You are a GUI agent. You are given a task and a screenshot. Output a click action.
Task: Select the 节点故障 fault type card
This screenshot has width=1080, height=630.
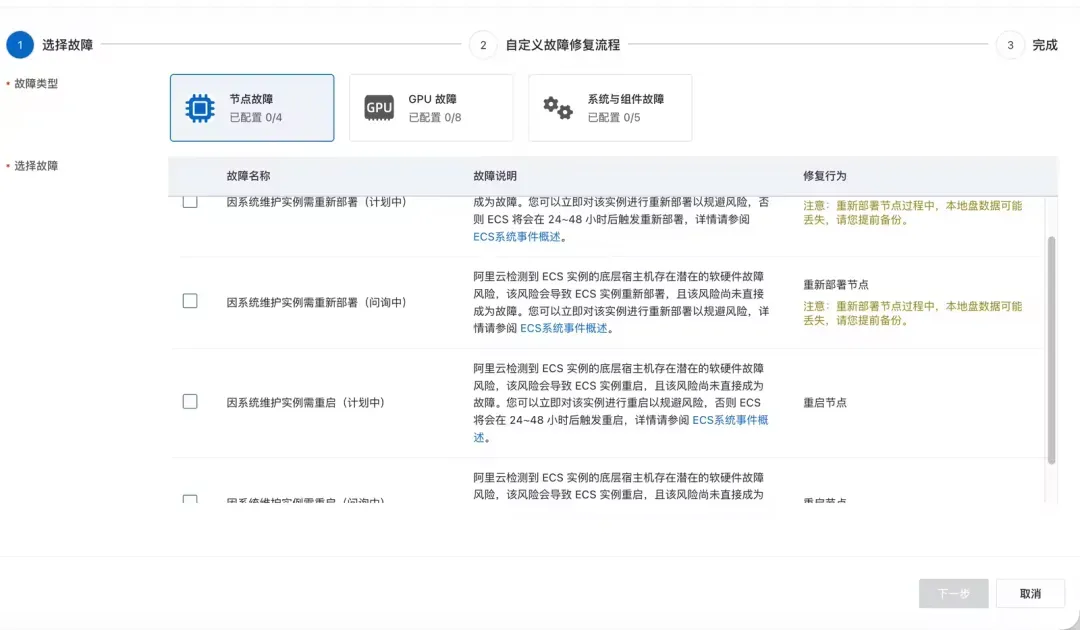pos(252,108)
